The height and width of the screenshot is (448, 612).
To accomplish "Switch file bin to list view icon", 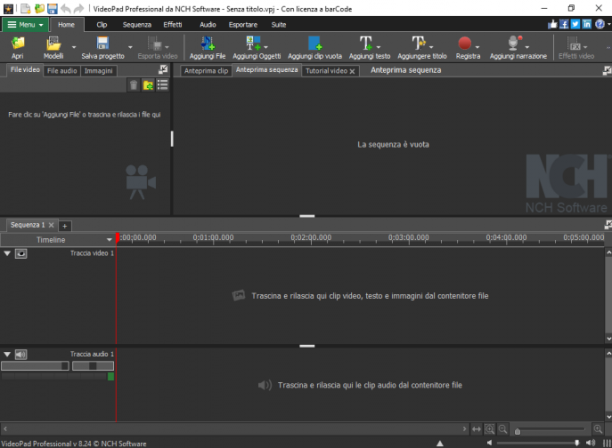I will pyautogui.click(x=162, y=85).
